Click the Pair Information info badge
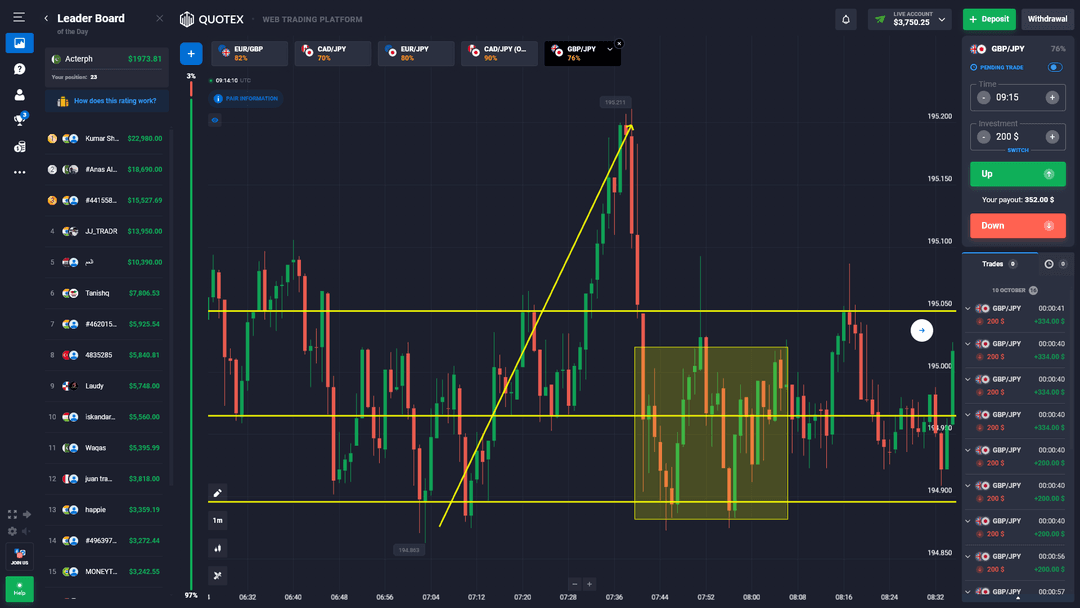This screenshot has width=1080, height=608. (x=246, y=99)
